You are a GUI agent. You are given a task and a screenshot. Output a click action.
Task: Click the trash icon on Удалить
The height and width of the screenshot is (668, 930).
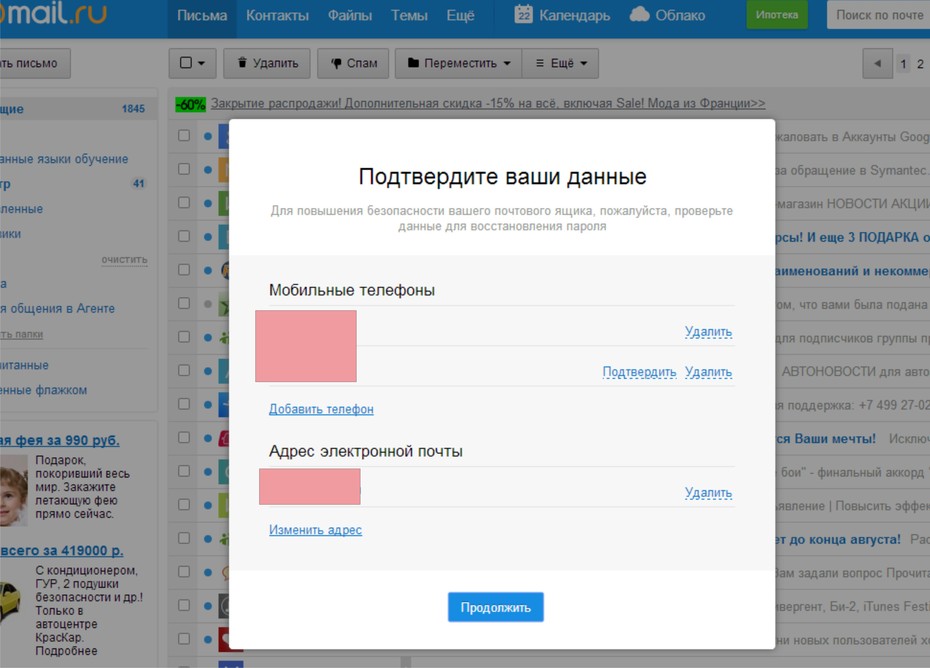[242, 62]
